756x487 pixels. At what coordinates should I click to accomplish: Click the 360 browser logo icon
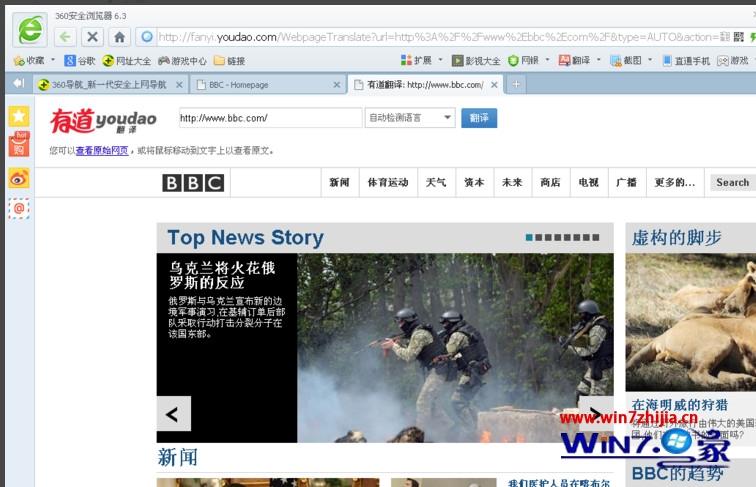click(x=30, y=30)
